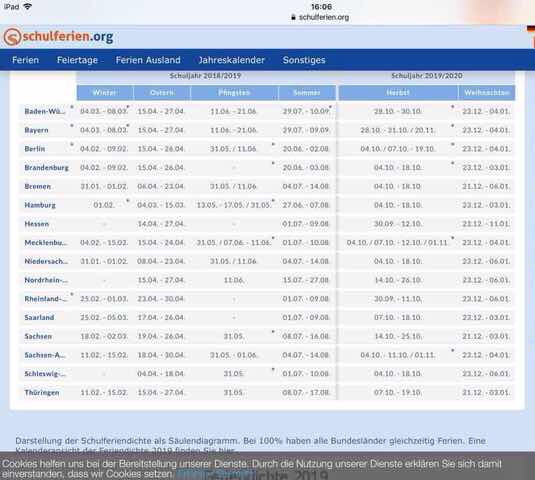
Task: Click Nordrhein Sommer dates 15.07. - 27.08.
Action: tap(306, 280)
